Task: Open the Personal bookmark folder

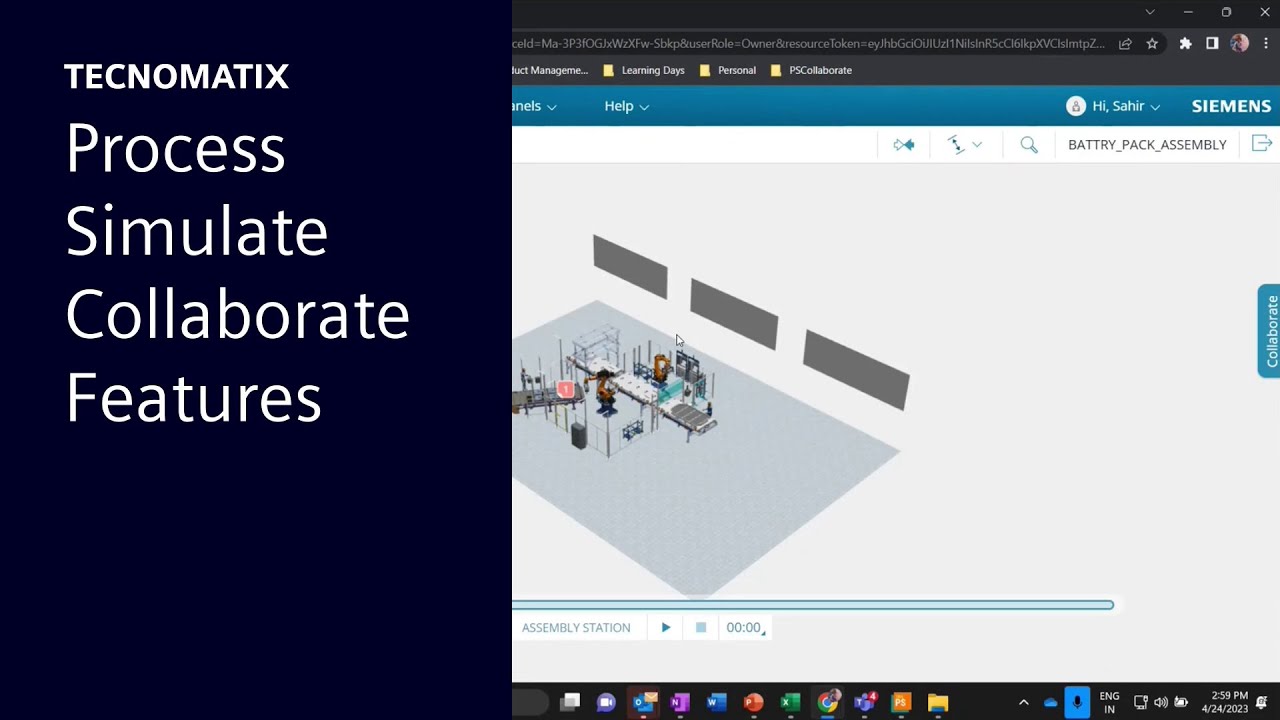Action: (x=728, y=70)
